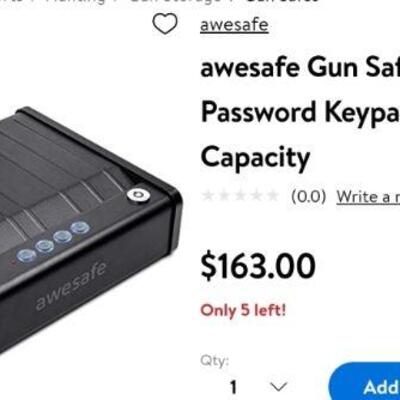
Task: Click the (0.0) rating score
Action: (308, 197)
